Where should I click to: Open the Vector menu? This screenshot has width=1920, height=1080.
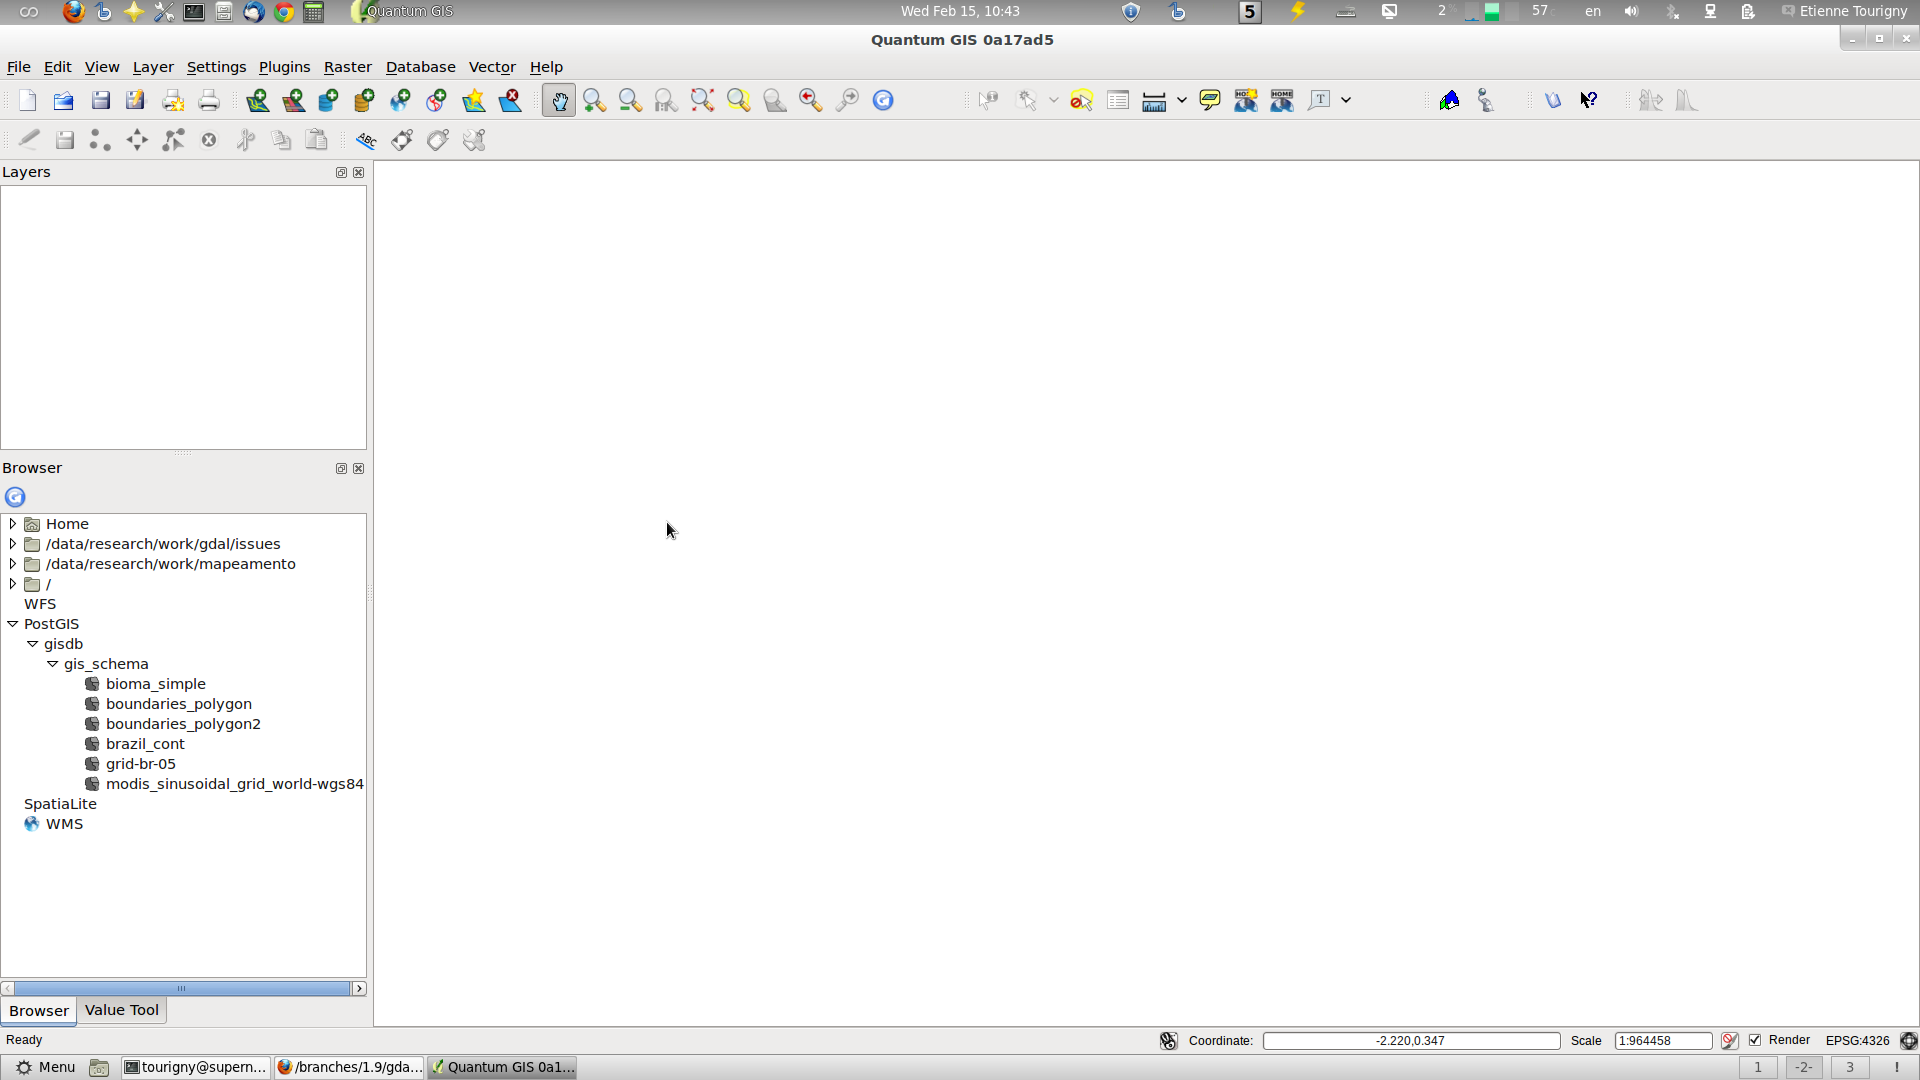tap(492, 67)
